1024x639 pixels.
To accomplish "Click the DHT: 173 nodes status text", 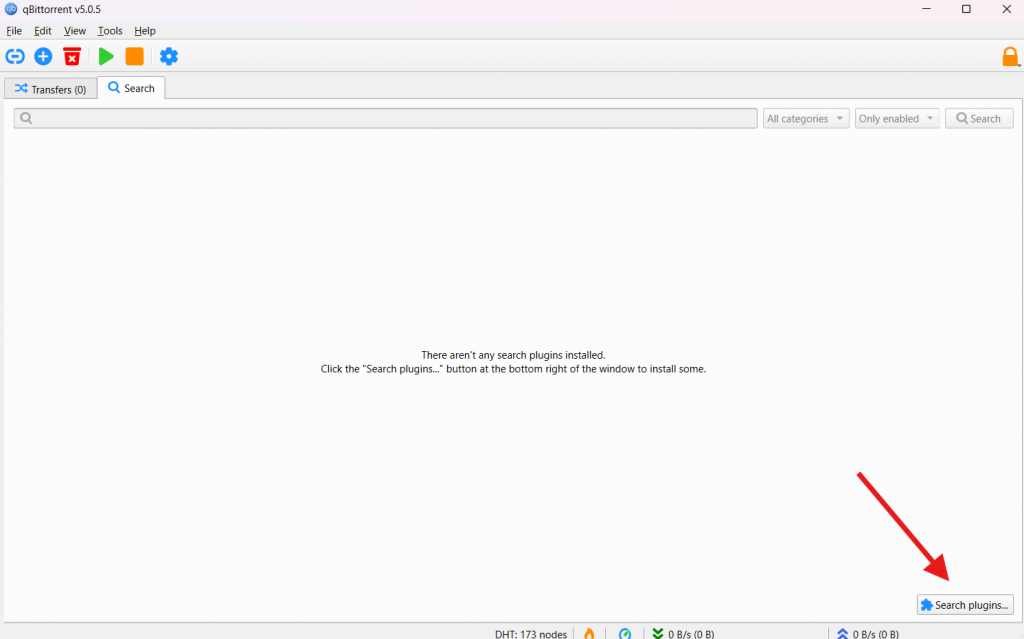I will [531, 634].
